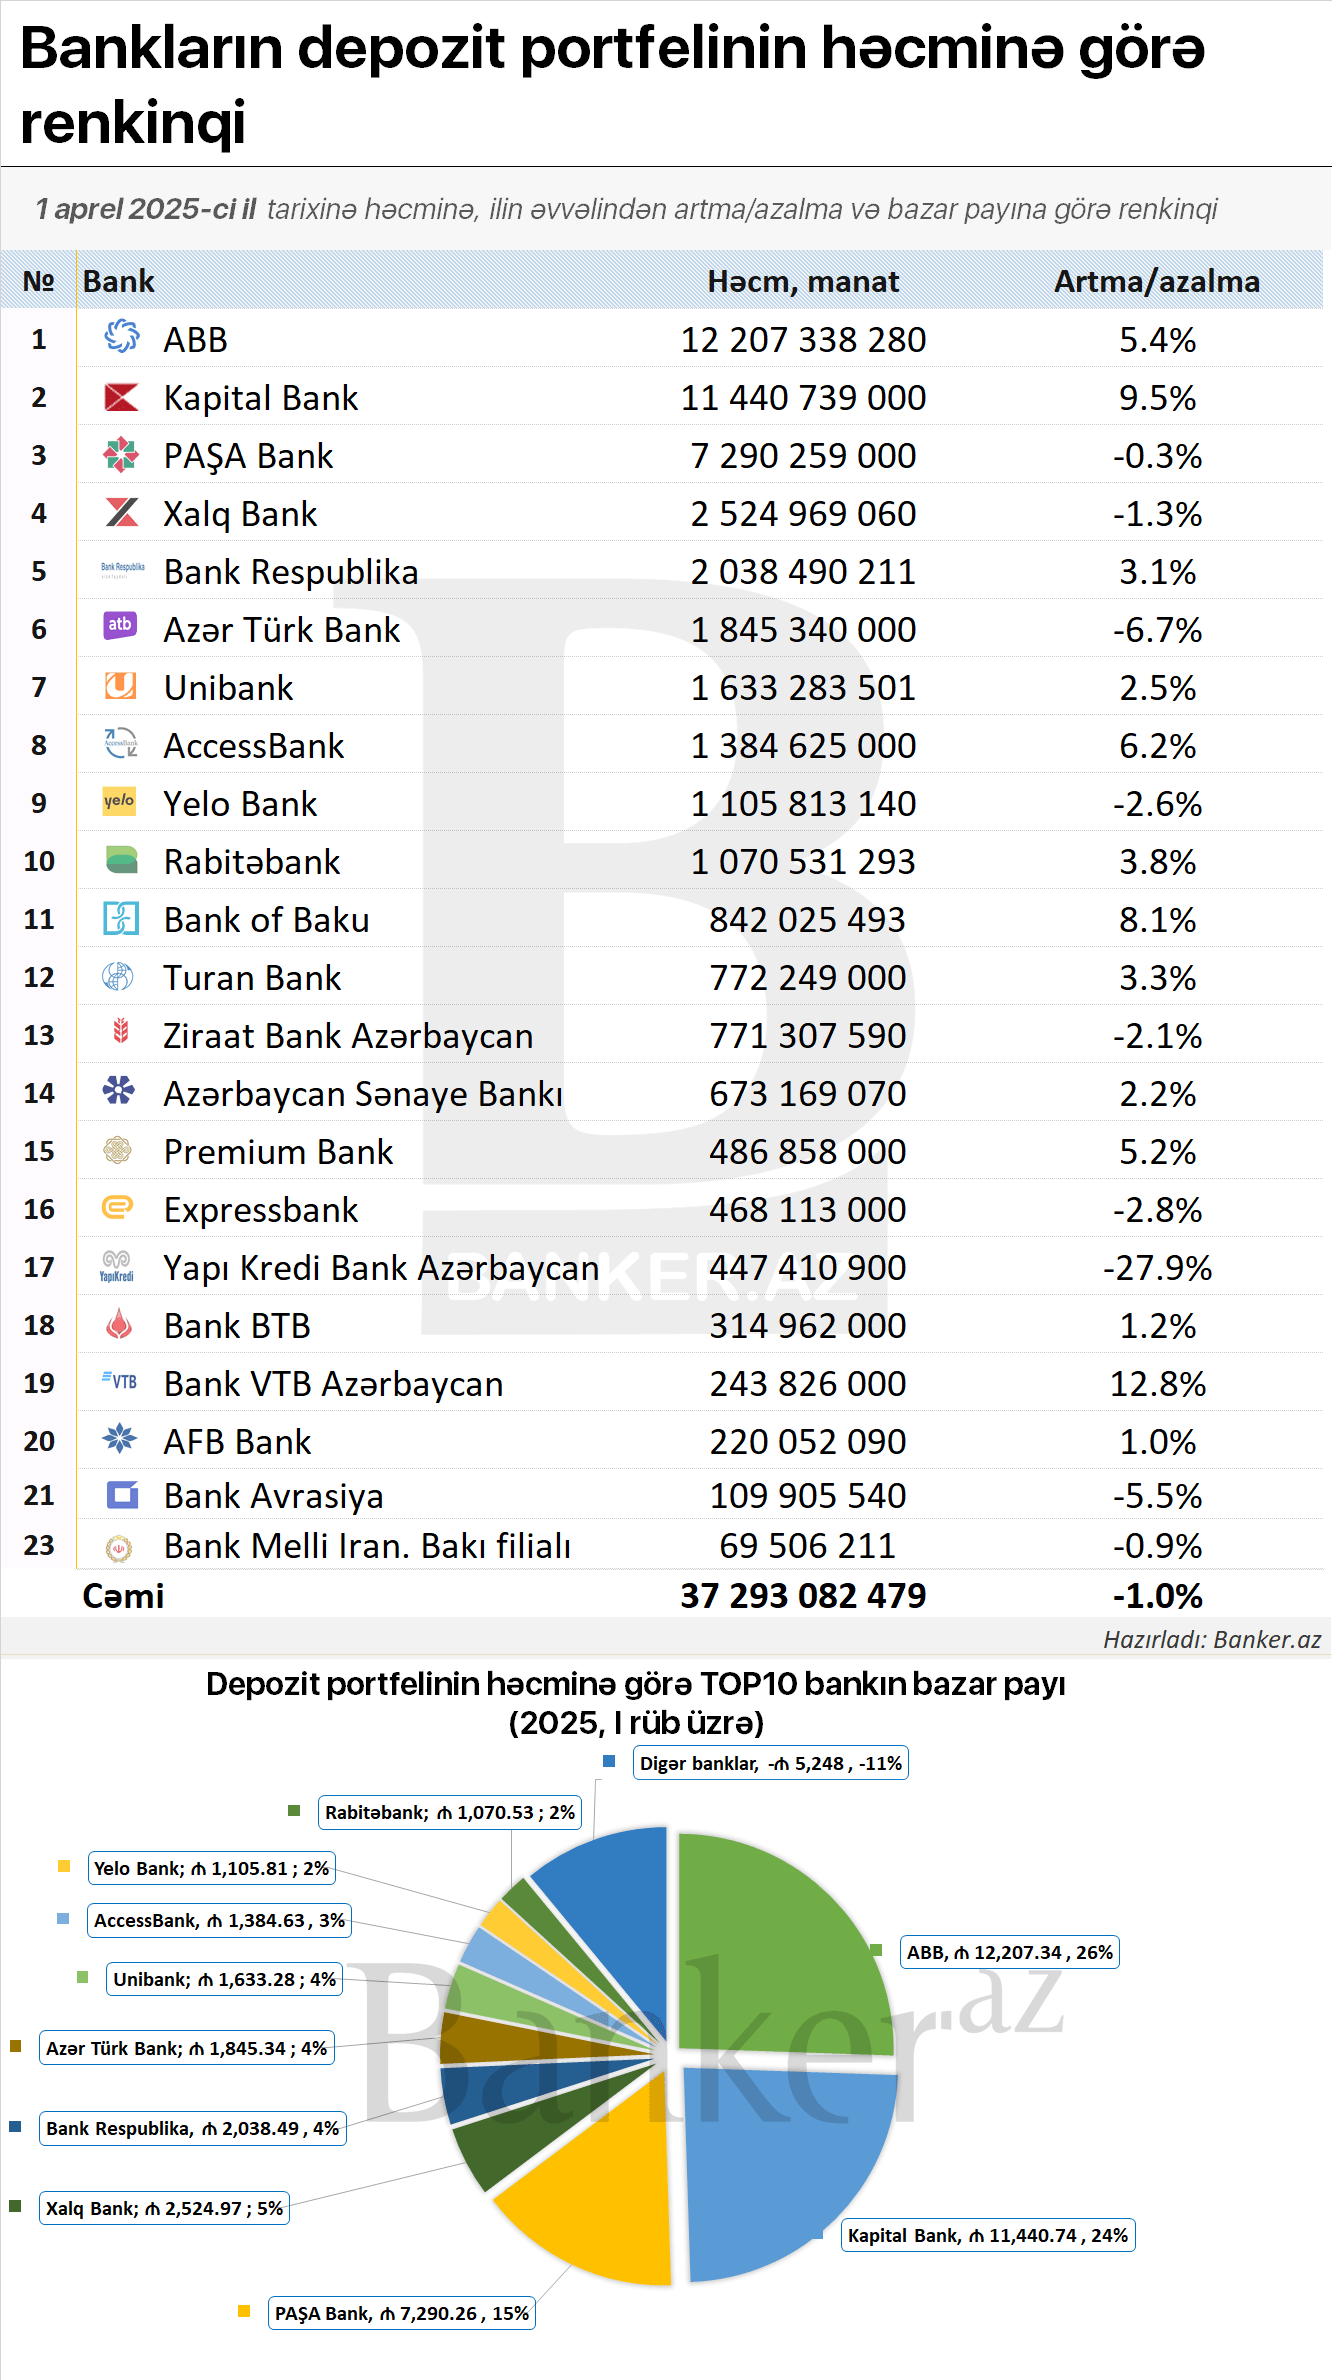The height and width of the screenshot is (2380, 1332).
Task: Click the 'Premium Bank' row name
Action: pos(279,1152)
